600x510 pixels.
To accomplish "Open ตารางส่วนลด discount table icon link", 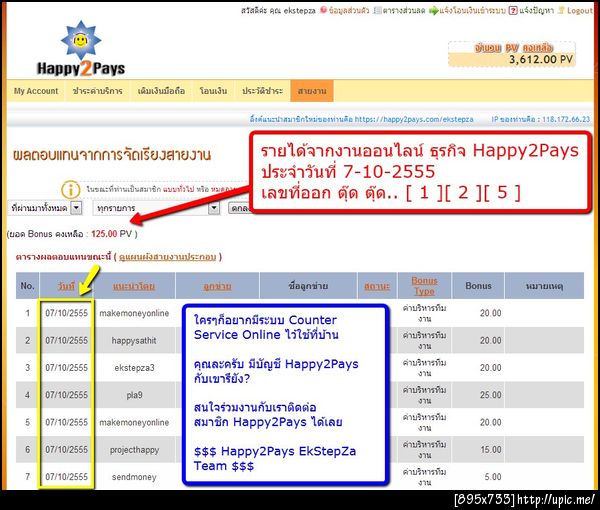I will coord(399,10).
